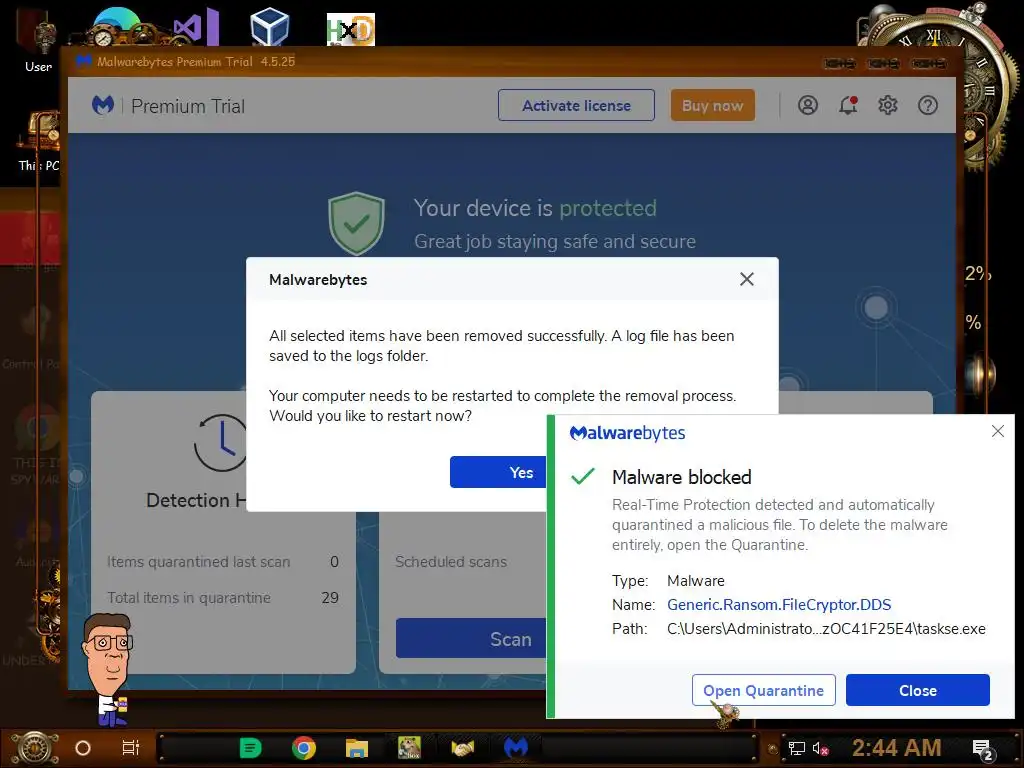The height and width of the screenshot is (768, 1024).
Task: Click the muted volume tray icon
Action: click(x=820, y=748)
